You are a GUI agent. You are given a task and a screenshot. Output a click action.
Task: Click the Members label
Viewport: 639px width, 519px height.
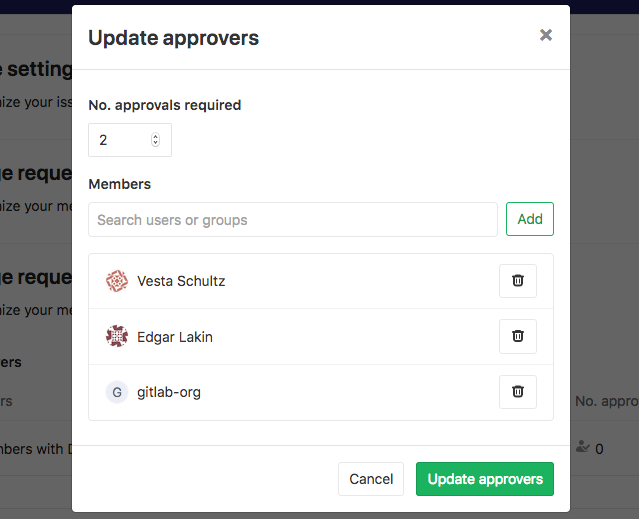(120, 184)
